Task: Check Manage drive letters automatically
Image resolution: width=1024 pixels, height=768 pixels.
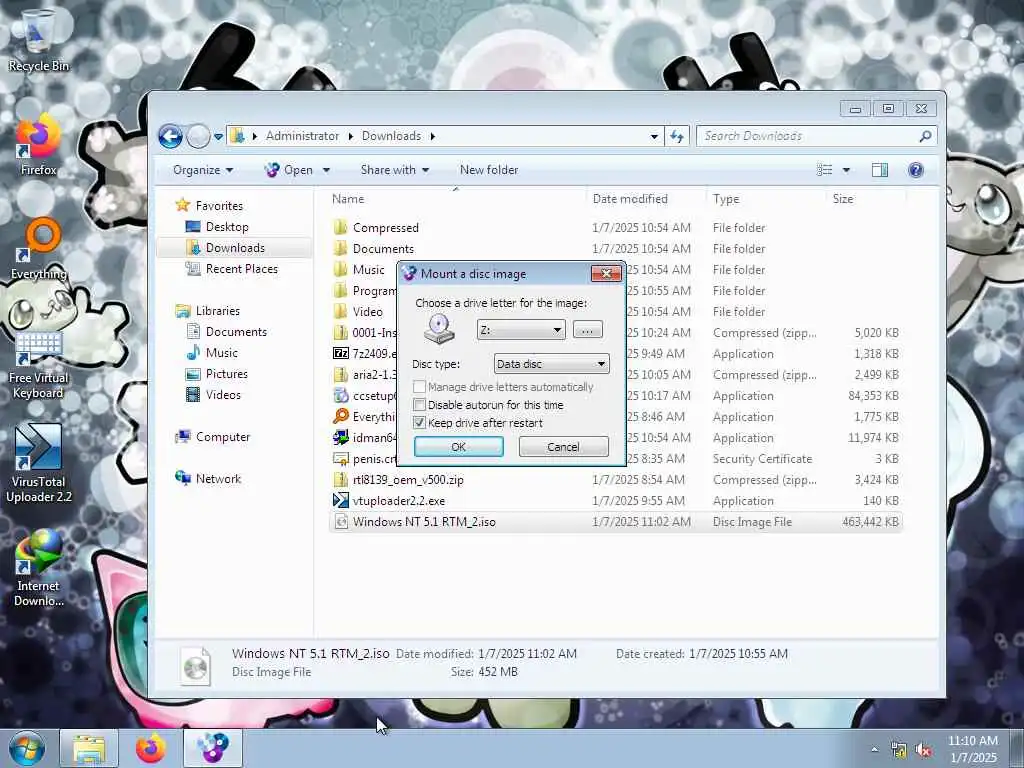Action: pos(419,387)
